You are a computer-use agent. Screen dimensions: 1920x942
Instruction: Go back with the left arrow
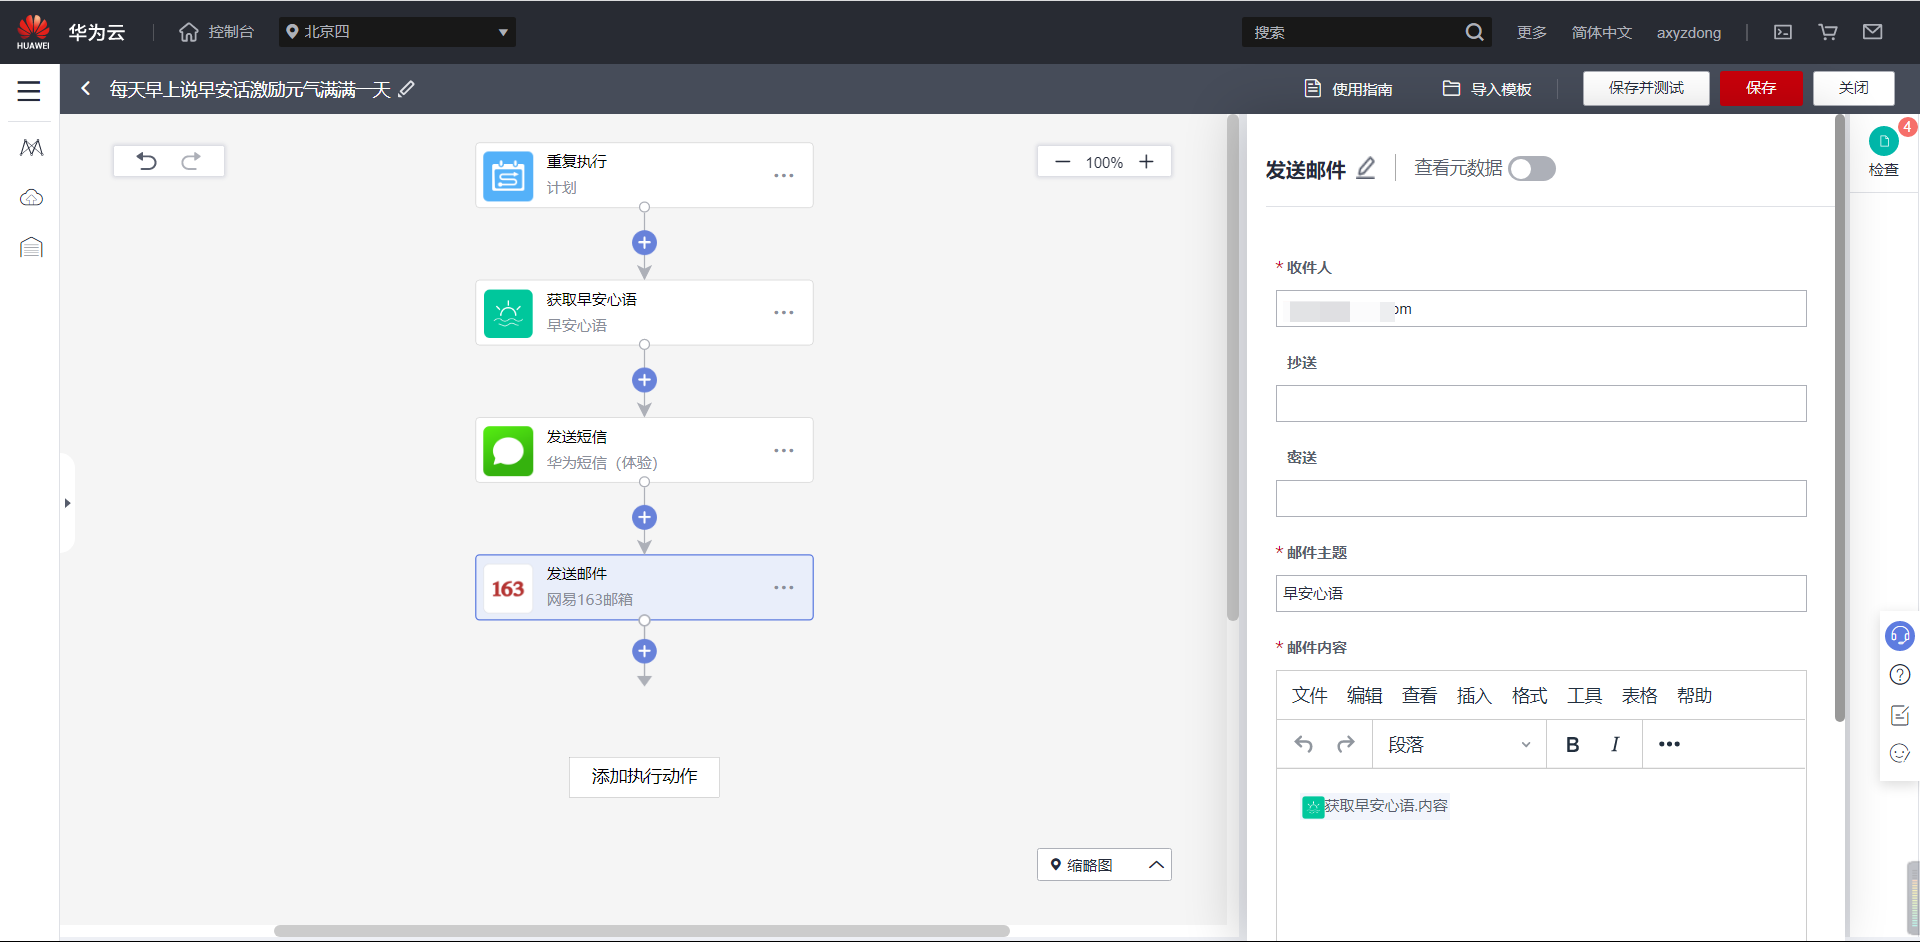click(86, 89)
